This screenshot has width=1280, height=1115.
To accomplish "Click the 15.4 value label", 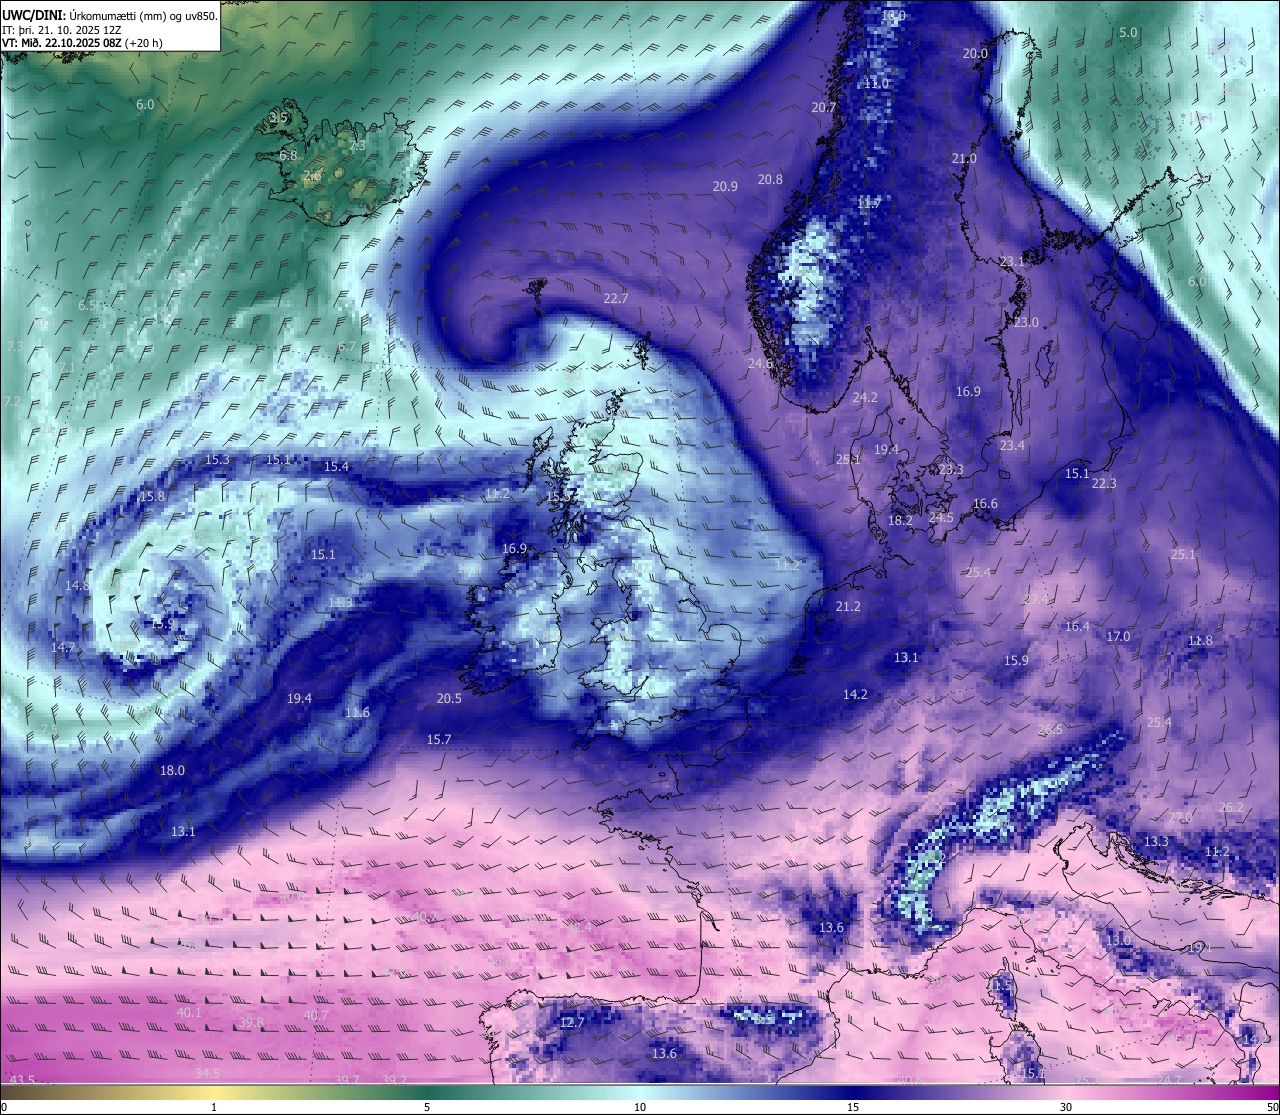I will [336, 466].
